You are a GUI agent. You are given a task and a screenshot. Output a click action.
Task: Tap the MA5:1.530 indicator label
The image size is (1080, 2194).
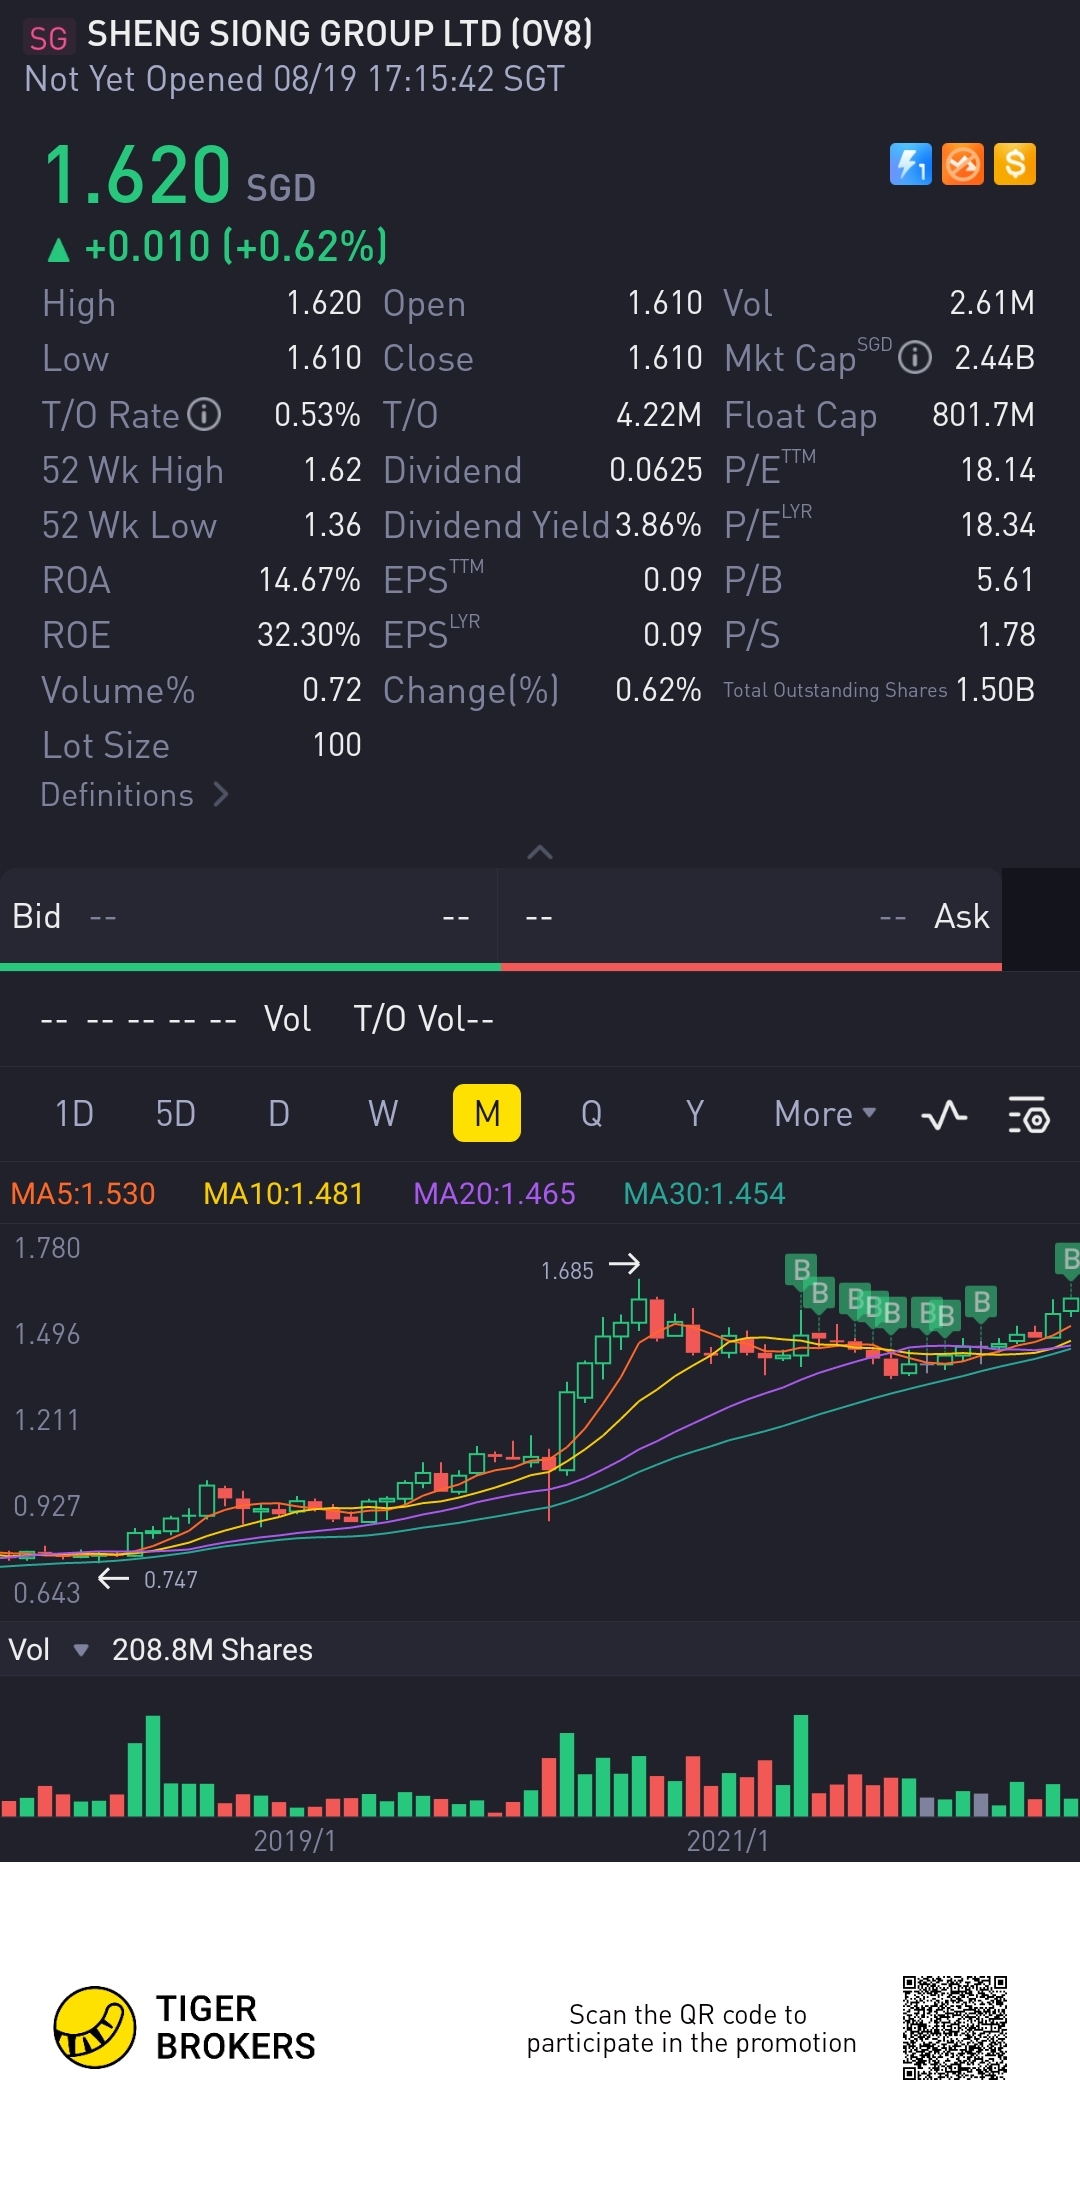coord(83,1193)
